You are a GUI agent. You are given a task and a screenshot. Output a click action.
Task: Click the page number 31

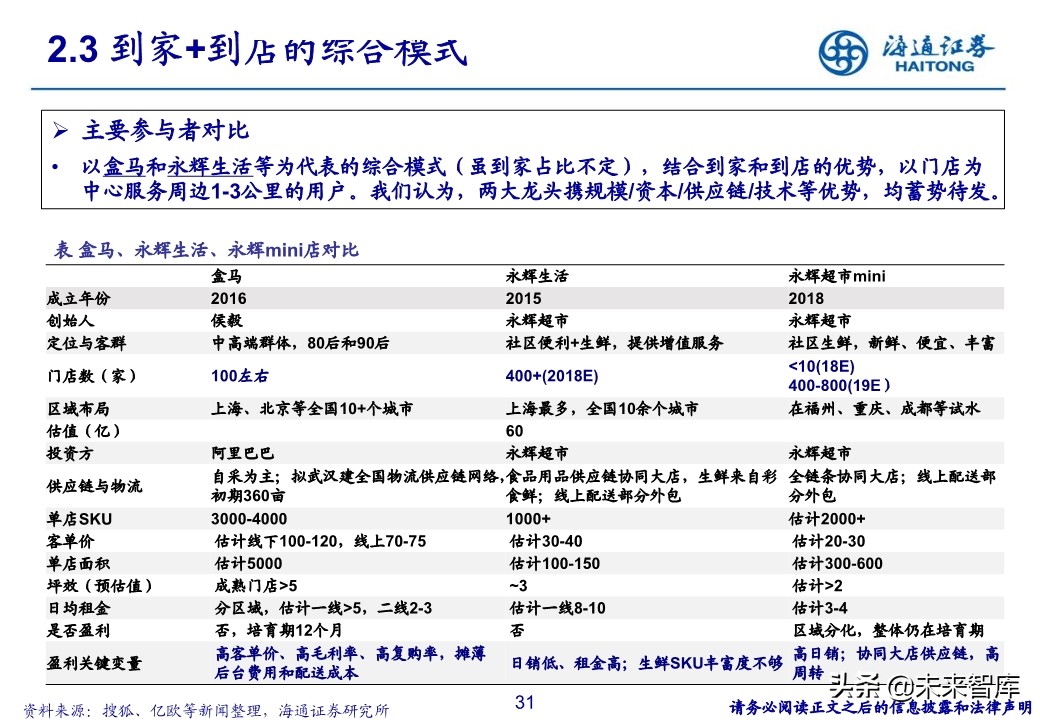(x=524, y=698)
